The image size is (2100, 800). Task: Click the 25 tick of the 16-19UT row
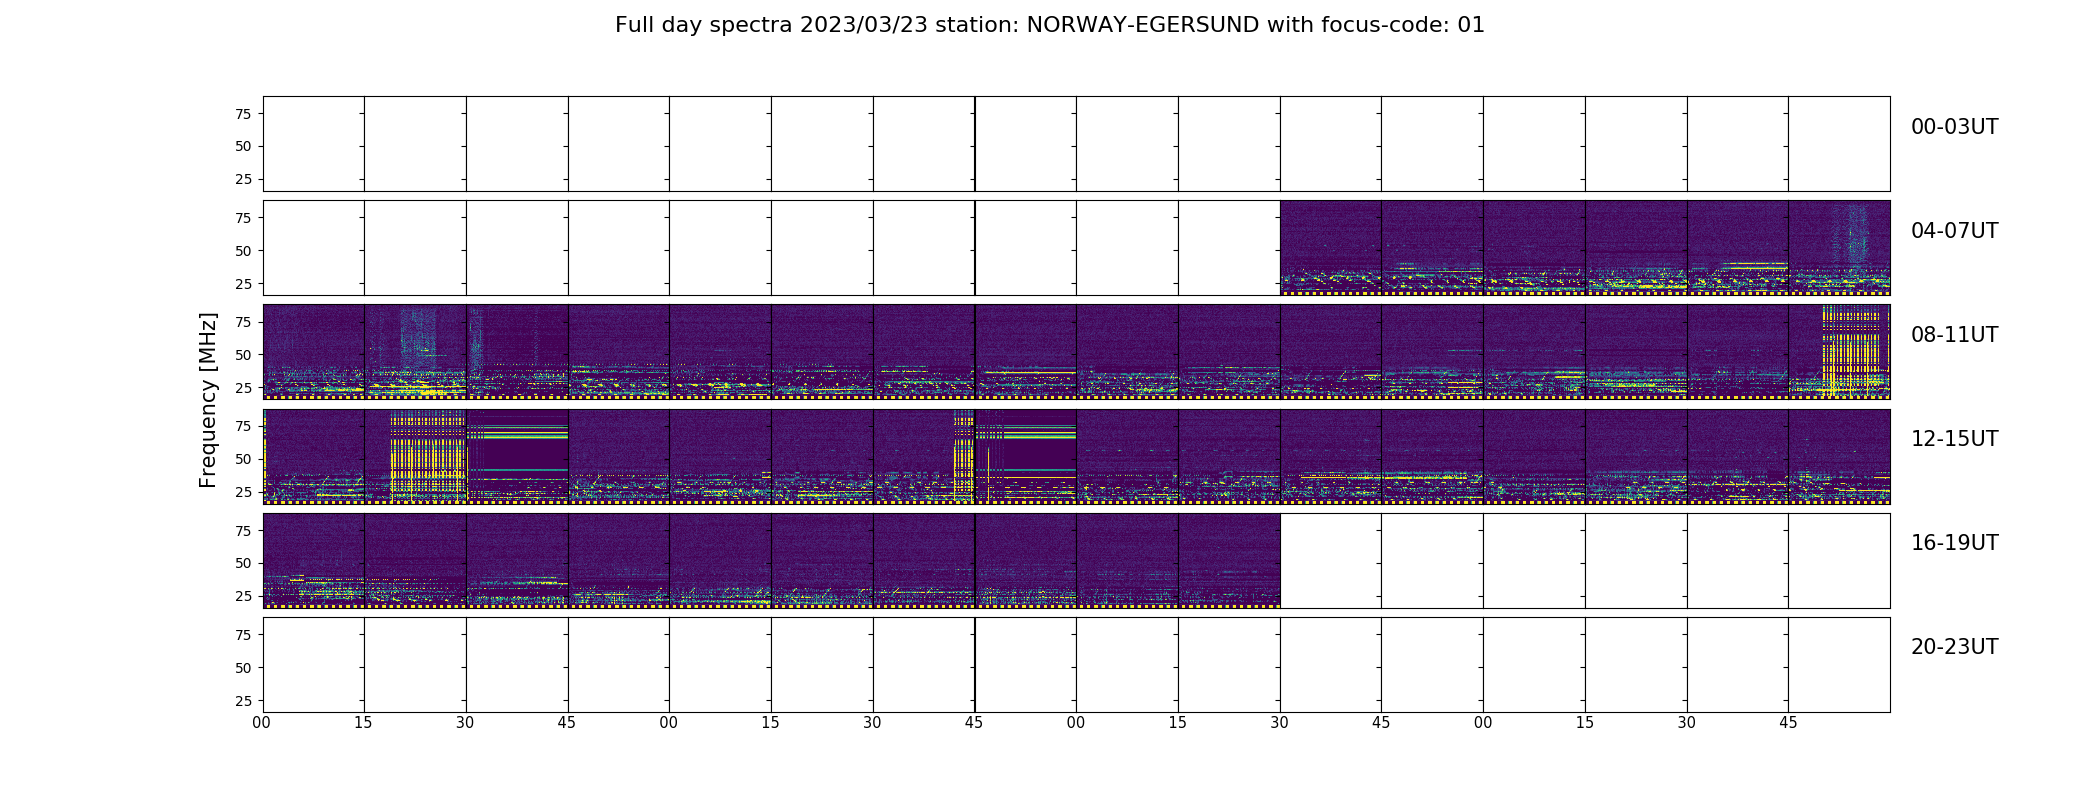(243, 596)
